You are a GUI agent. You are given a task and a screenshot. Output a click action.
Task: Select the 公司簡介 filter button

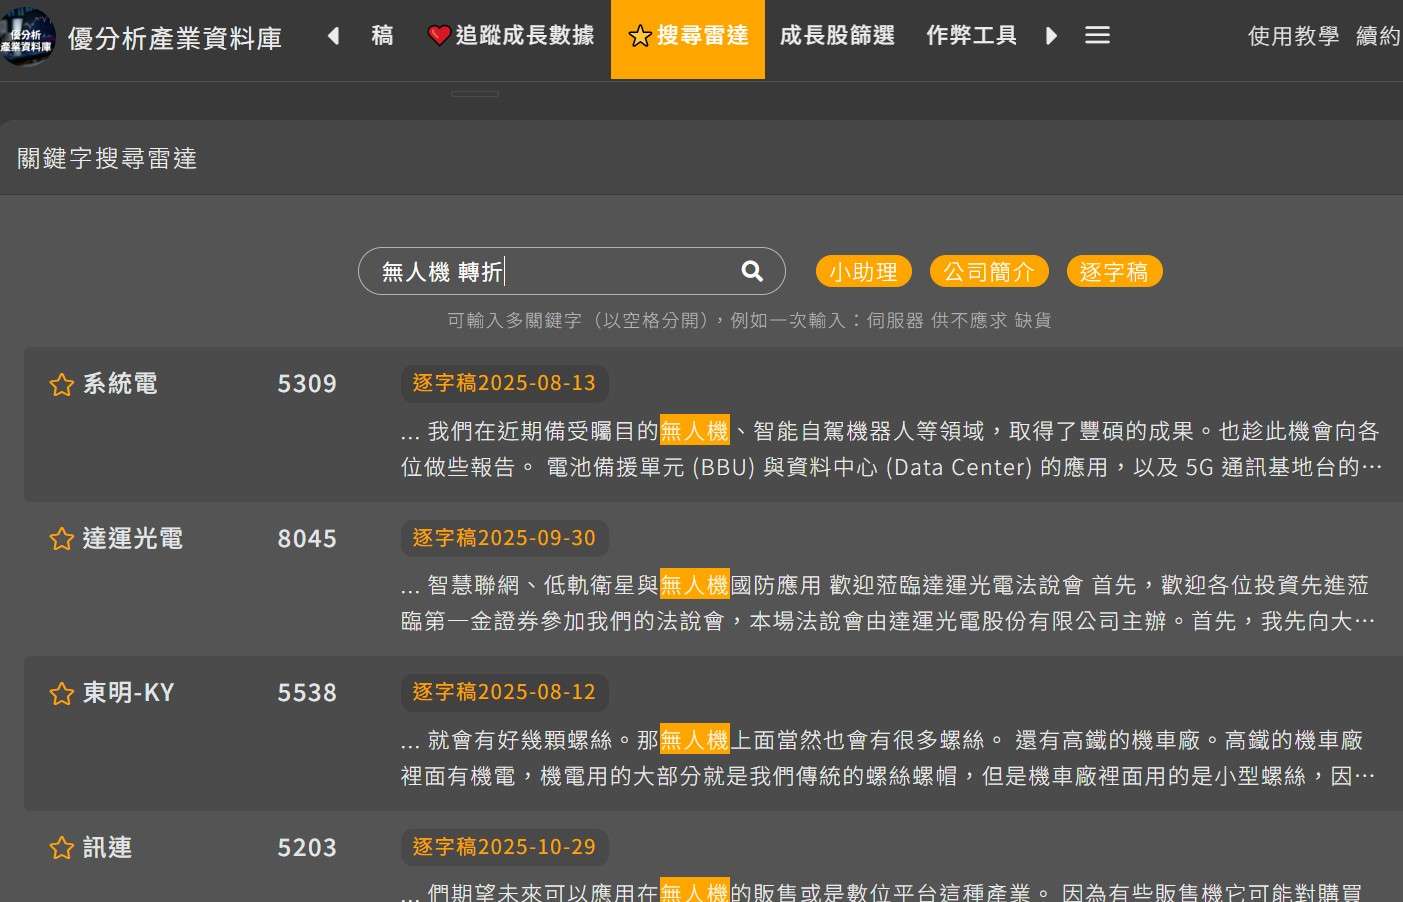pyautogui.click(x=989, y=270)
